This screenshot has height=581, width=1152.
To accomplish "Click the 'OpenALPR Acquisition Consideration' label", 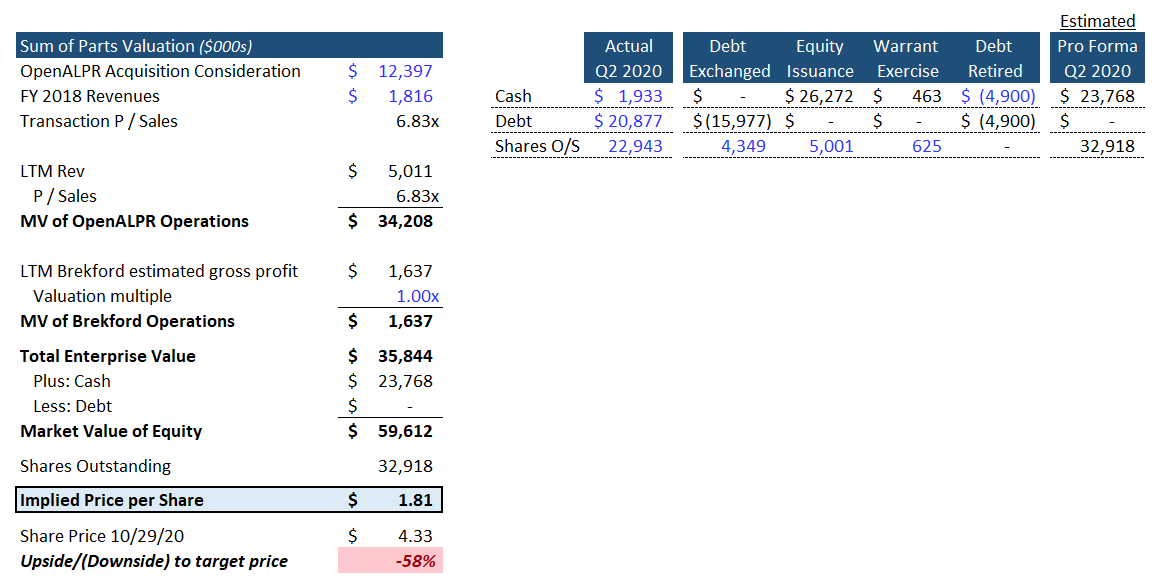I will (160, 71).
